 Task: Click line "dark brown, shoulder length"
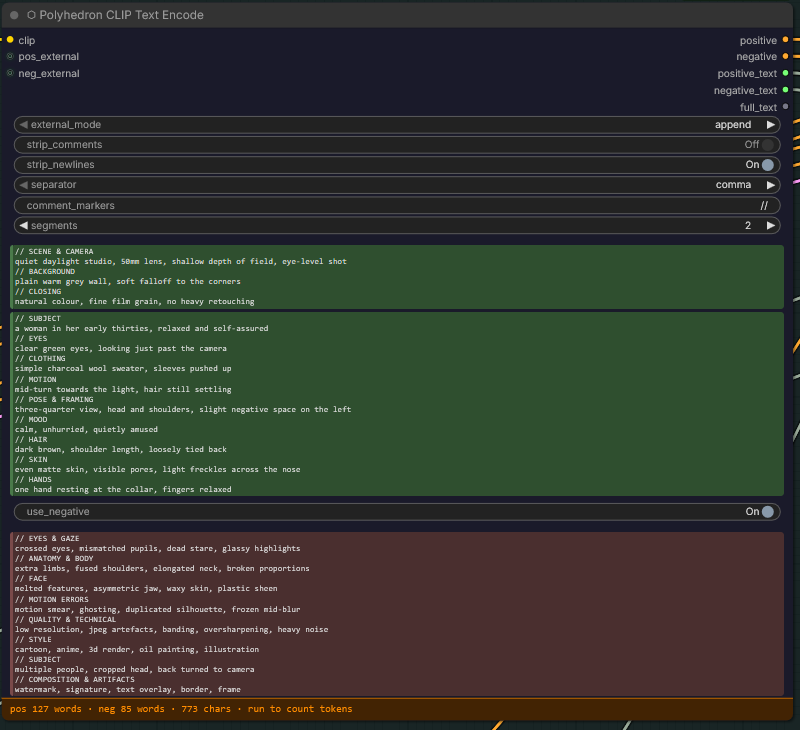point(120,449)
